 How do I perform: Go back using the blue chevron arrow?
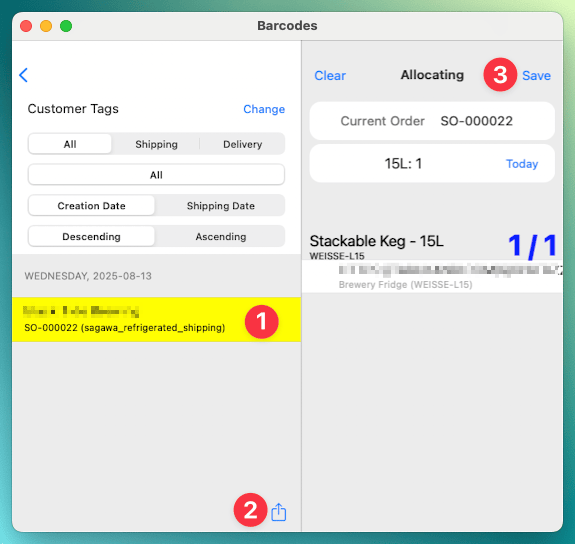[x=23, y=75]
